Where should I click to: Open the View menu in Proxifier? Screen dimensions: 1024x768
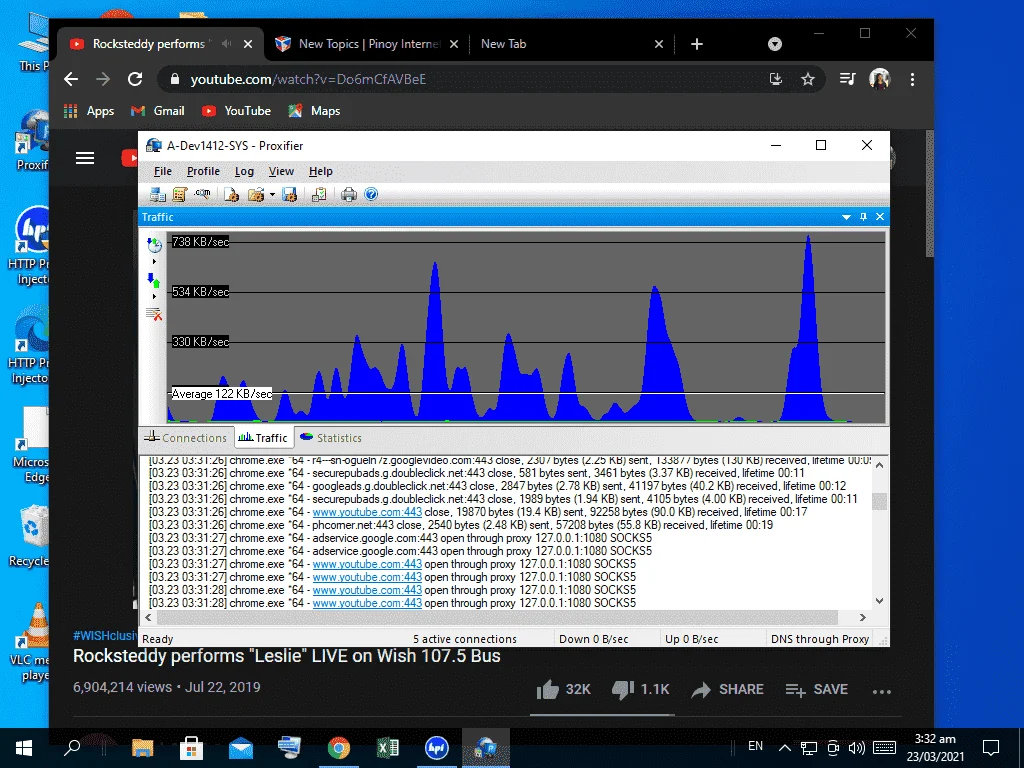pos(281,171)
